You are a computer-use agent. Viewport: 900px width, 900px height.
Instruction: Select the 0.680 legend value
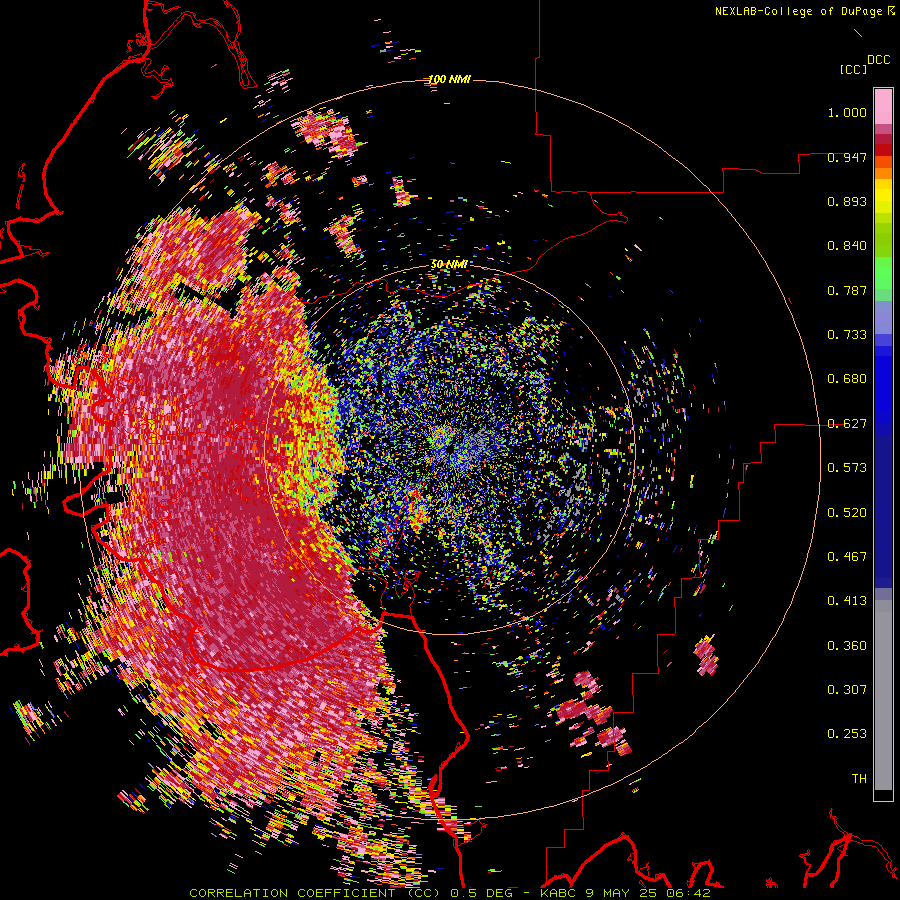847,379
